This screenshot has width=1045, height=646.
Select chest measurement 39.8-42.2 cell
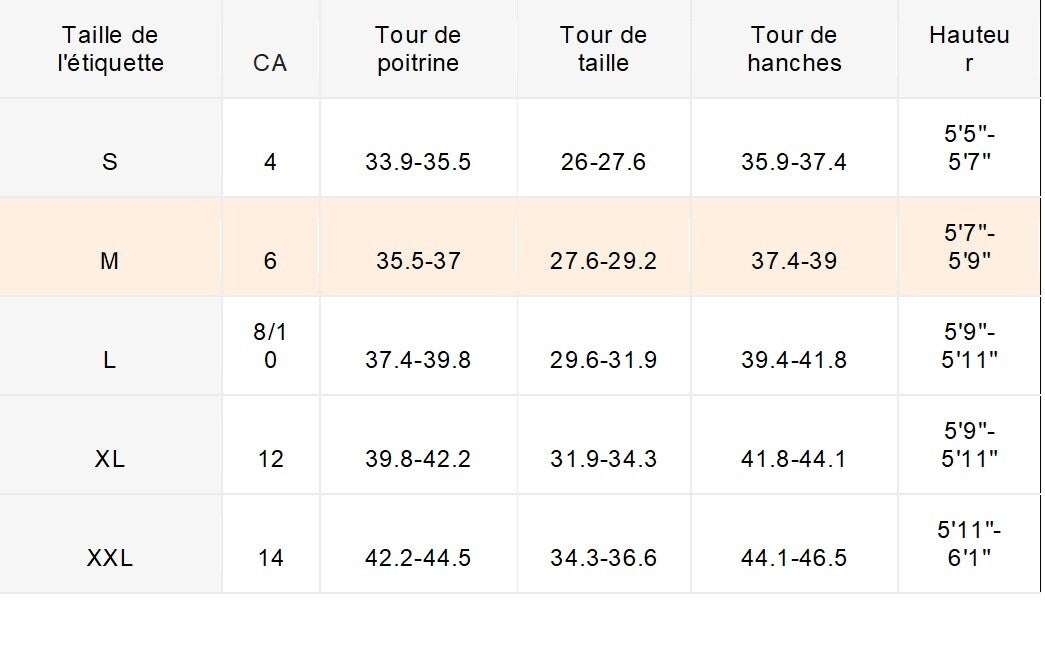pos(418,459)
